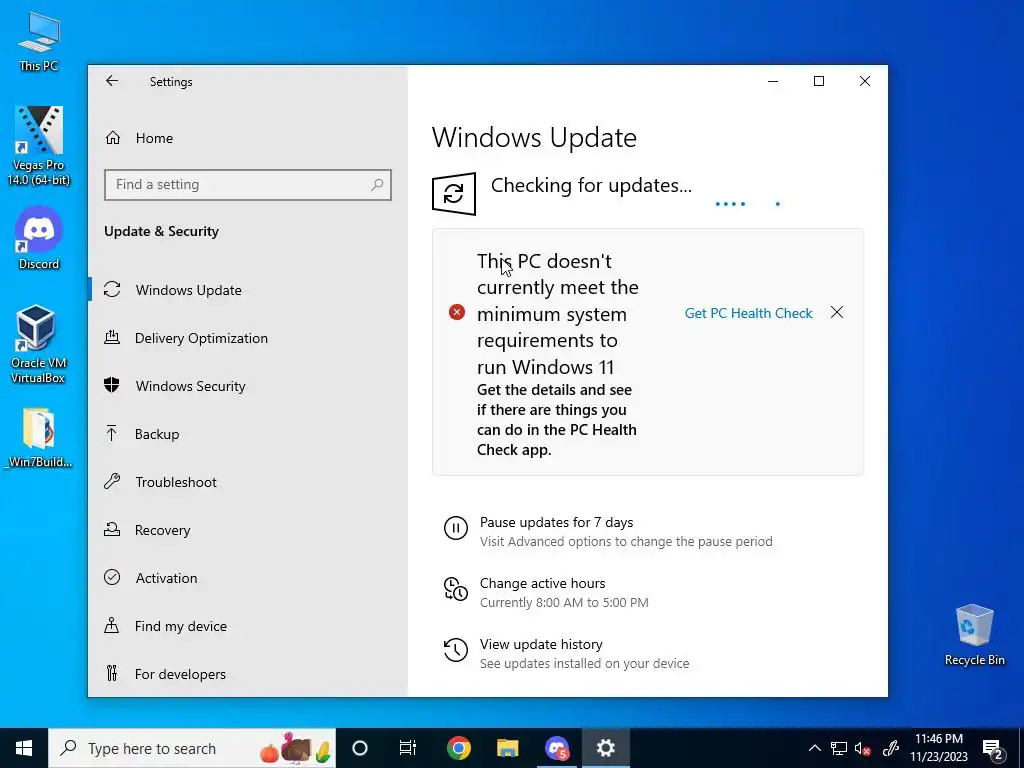
Task: Minimize the Settings window
Action: coord(773,81)
